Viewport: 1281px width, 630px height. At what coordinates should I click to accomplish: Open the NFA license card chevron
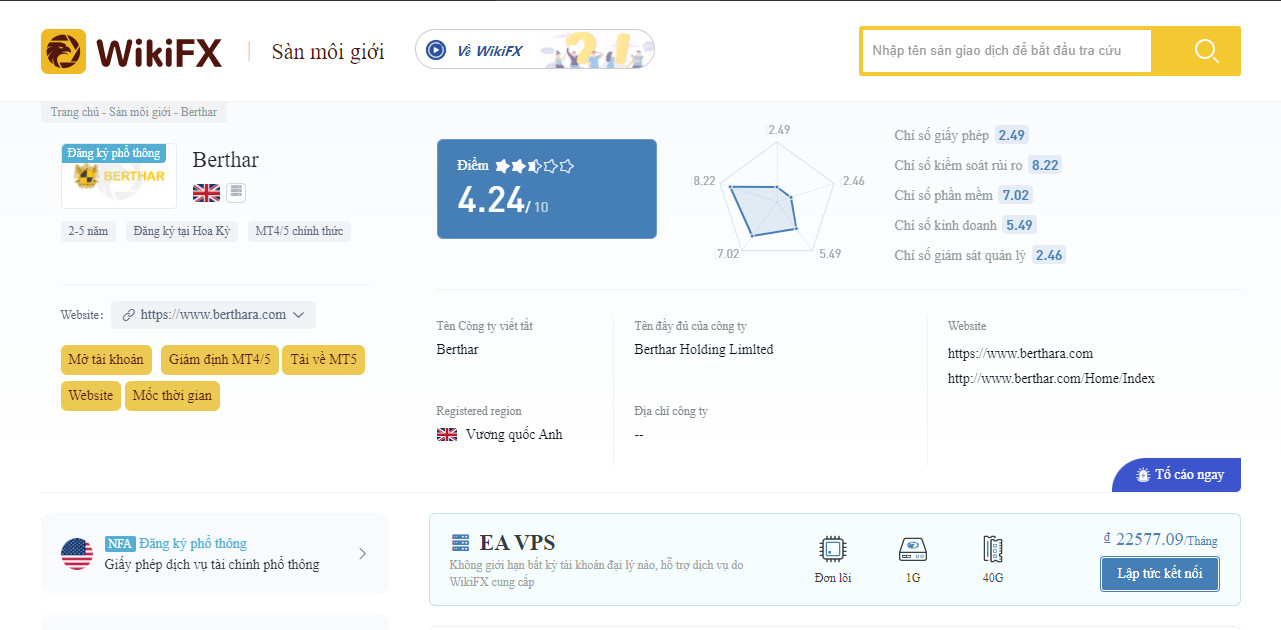coord(362,553)
